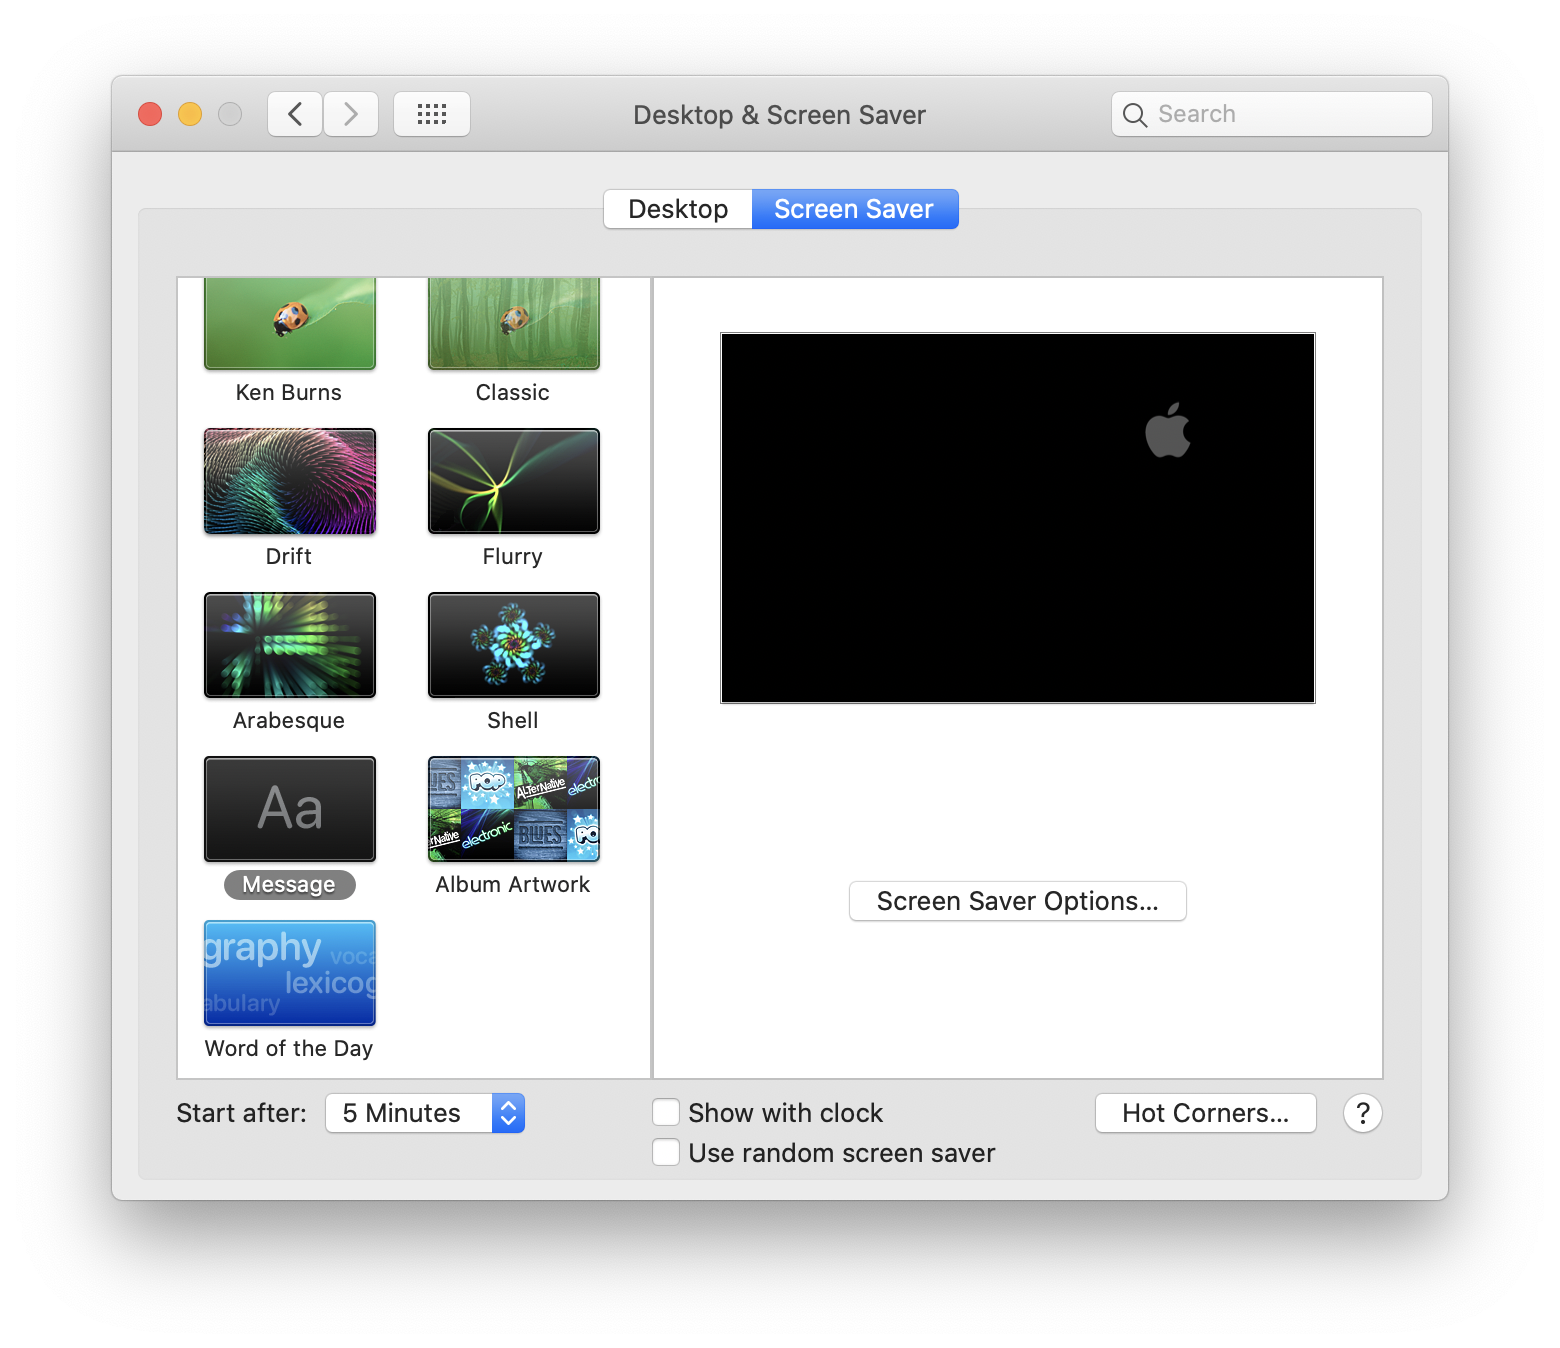1560x1348 pixels.
Task: Choose the Flurry screen saver thumbnail
Action: click(x=514, y=481)
